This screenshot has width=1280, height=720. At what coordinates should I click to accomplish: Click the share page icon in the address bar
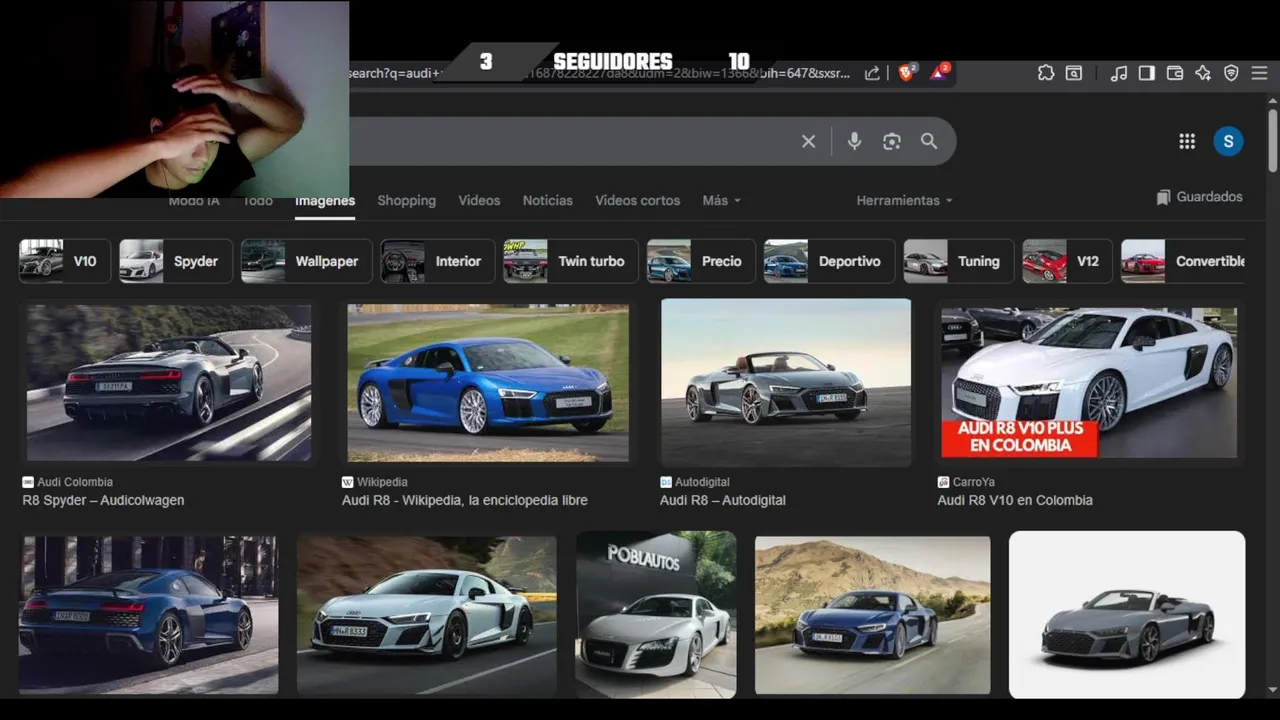click(872, 73)
